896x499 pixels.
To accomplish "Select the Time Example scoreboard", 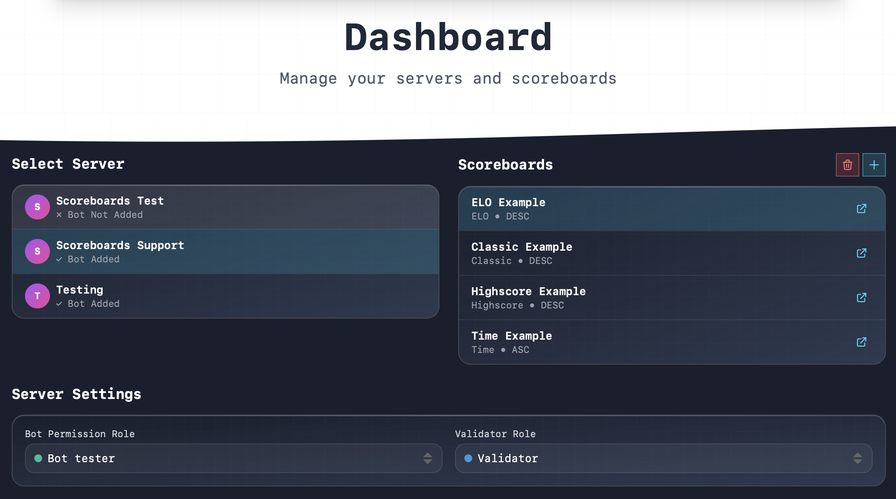I will [650, 342].
